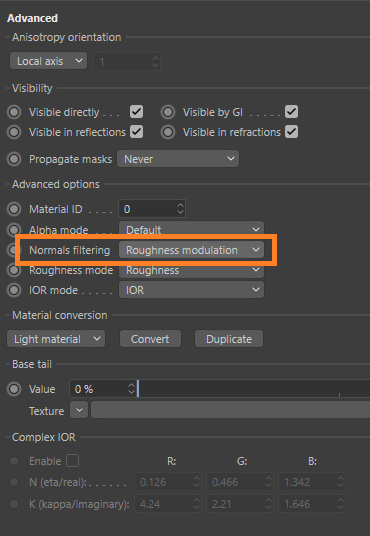Open the Alpha mode Default dropdown
This screenshot has width=370, height=536.
point(191,230)
